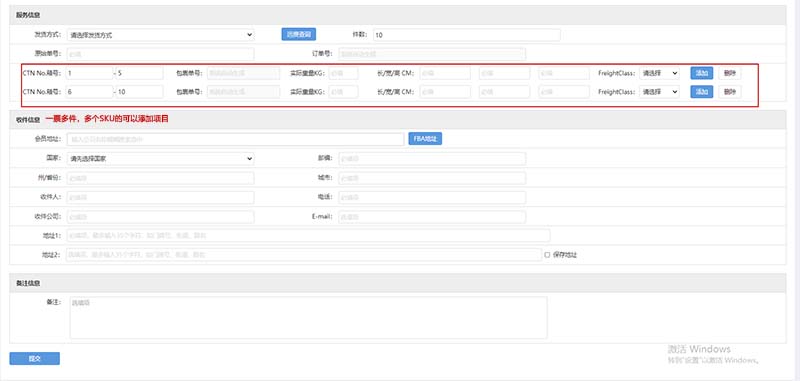Screen dimensions: 800x381
Task: Focus the 电话 phone number field
Action: click(x=432, y=197)
